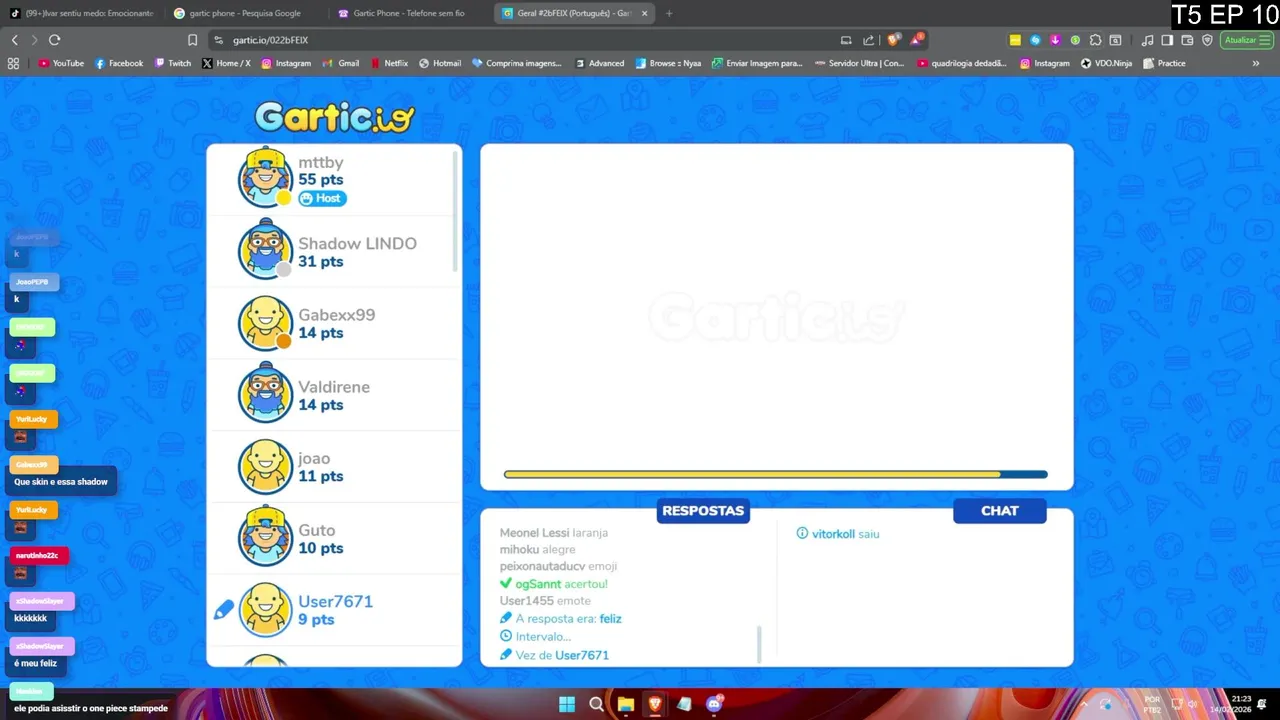Show more bookmarks overflow chevron

(x=1256, y=63)
